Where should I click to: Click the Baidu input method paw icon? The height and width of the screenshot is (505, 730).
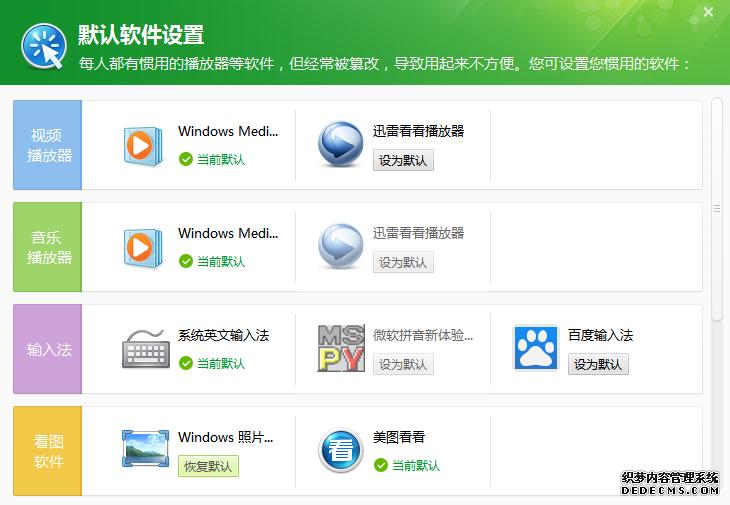click(536, 349)
